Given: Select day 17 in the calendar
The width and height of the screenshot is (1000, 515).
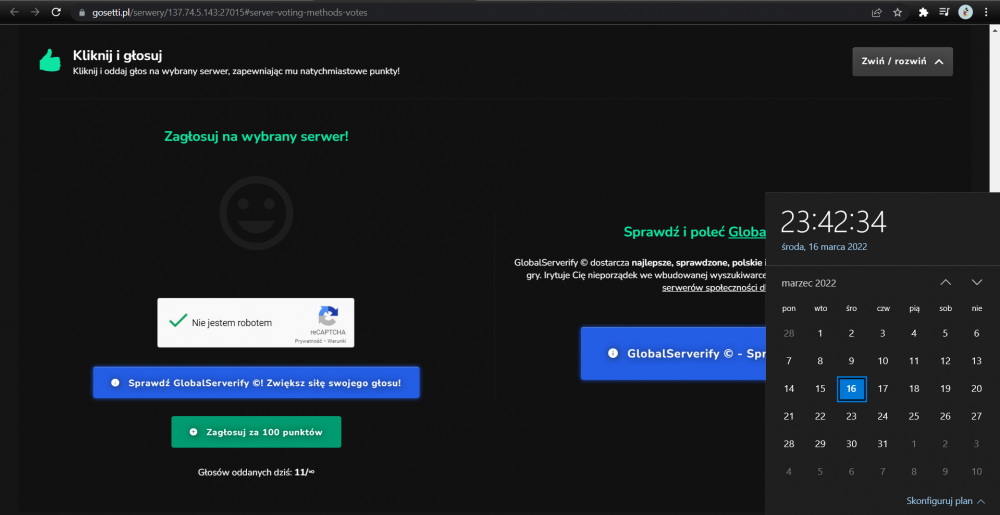Looking at the screenshot, I should point(883,389).
